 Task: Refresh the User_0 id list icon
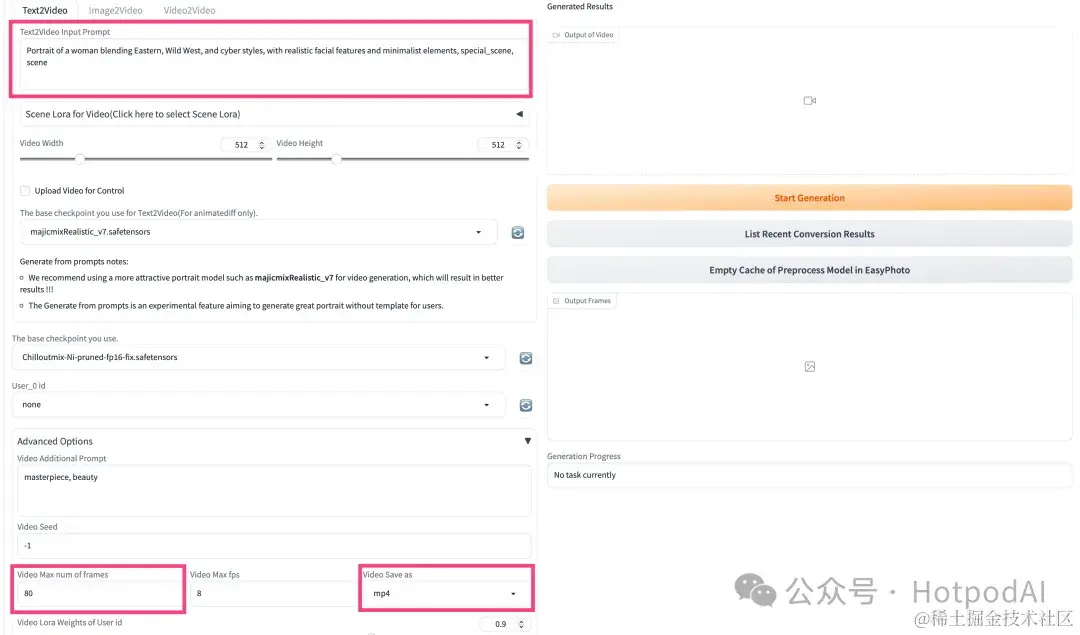[x=526, y=406]
